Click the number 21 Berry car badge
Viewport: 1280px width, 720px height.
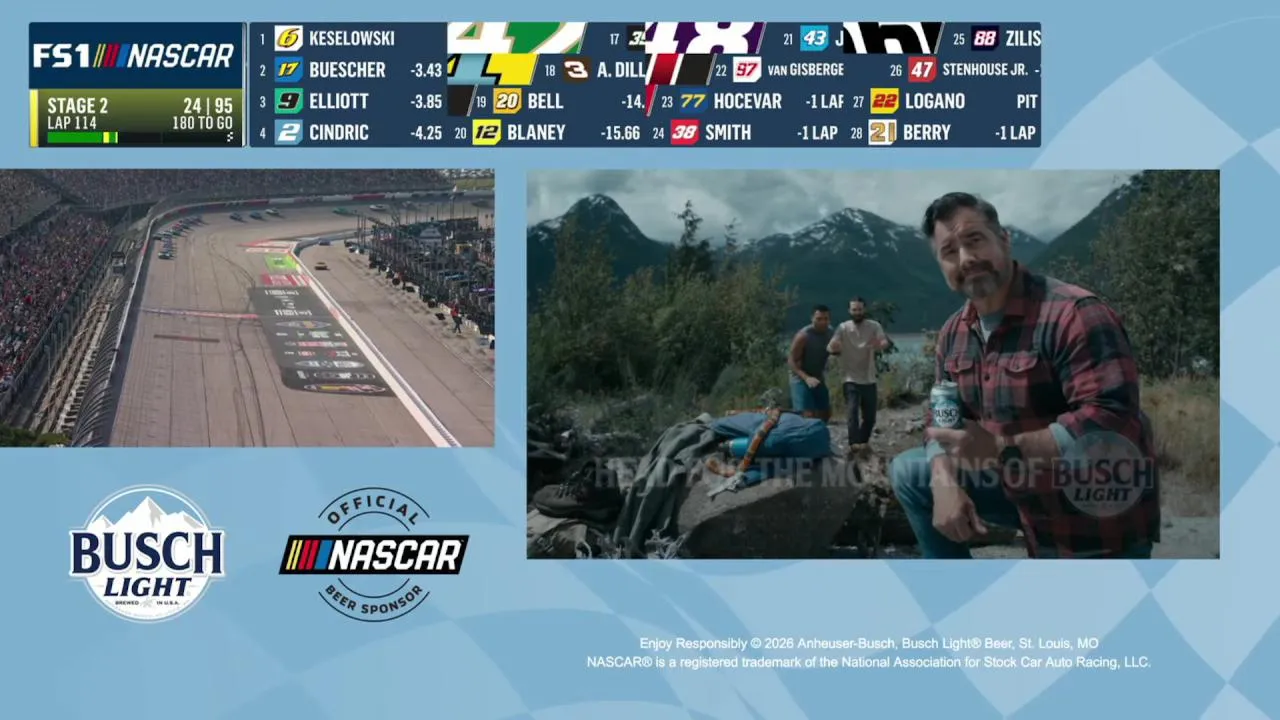tap(882, 132)
